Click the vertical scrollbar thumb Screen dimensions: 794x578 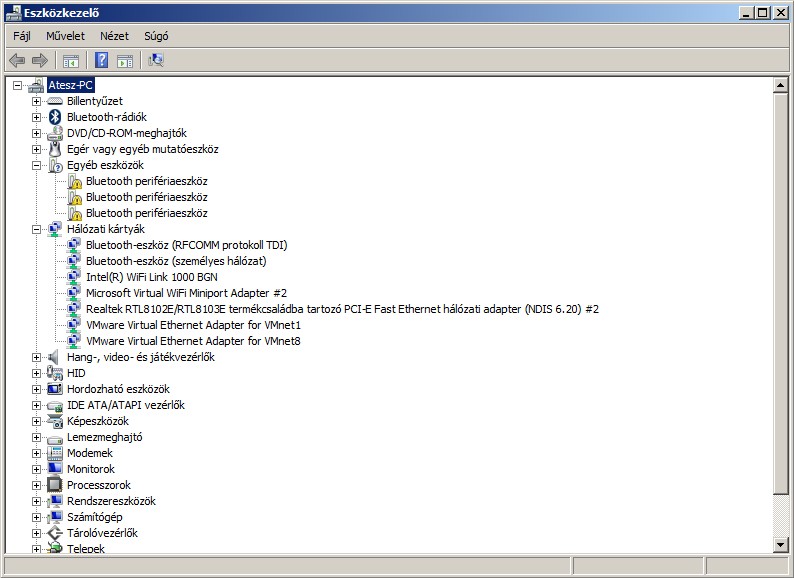tap(780, 293)
